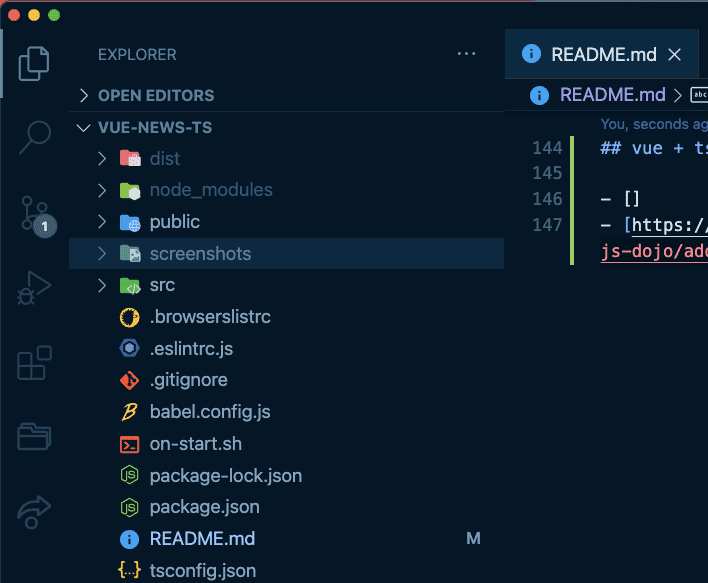
Task: Expand the node_modules folder
Action: pyautogui.click(x=102, y=190)
